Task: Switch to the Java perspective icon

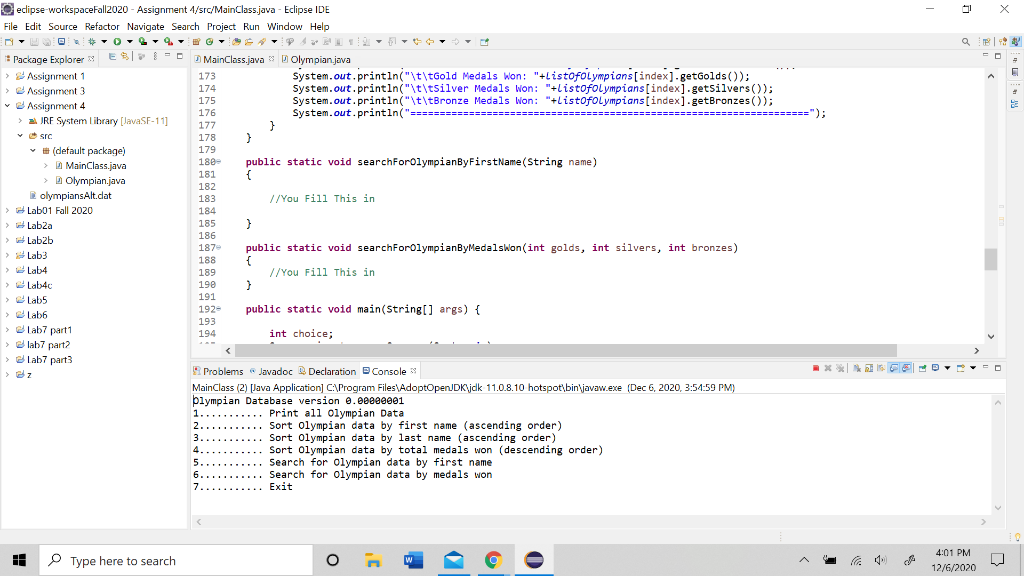Action: point(1015,42)
